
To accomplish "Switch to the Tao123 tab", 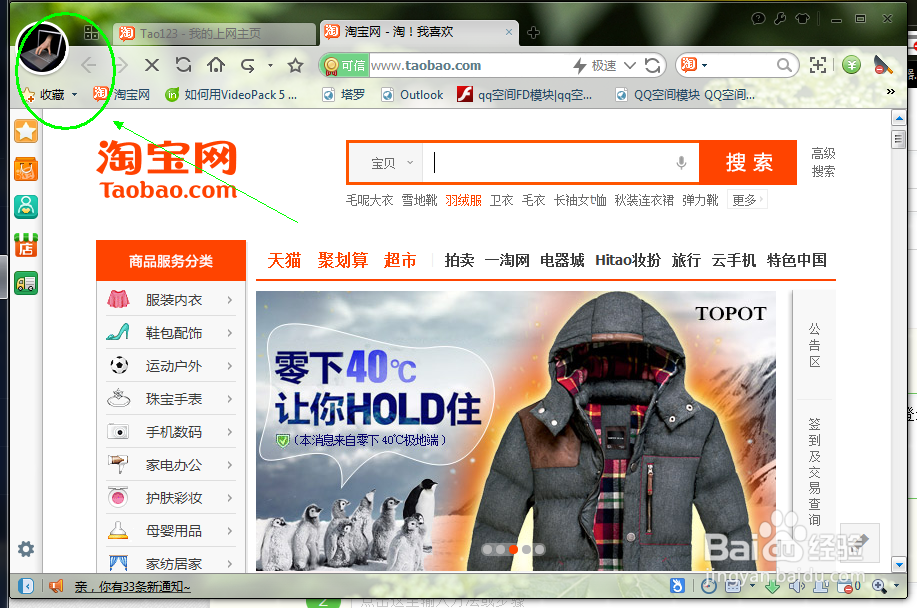I will (214, 33).
